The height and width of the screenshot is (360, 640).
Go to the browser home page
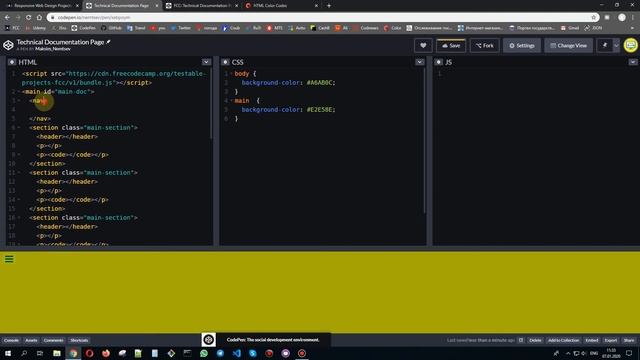click(39, 18)
